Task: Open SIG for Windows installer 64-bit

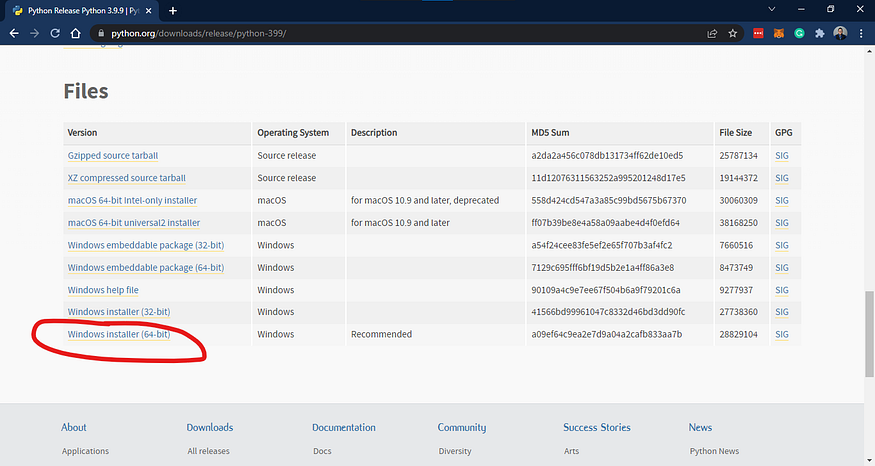Action: [782, 334]
